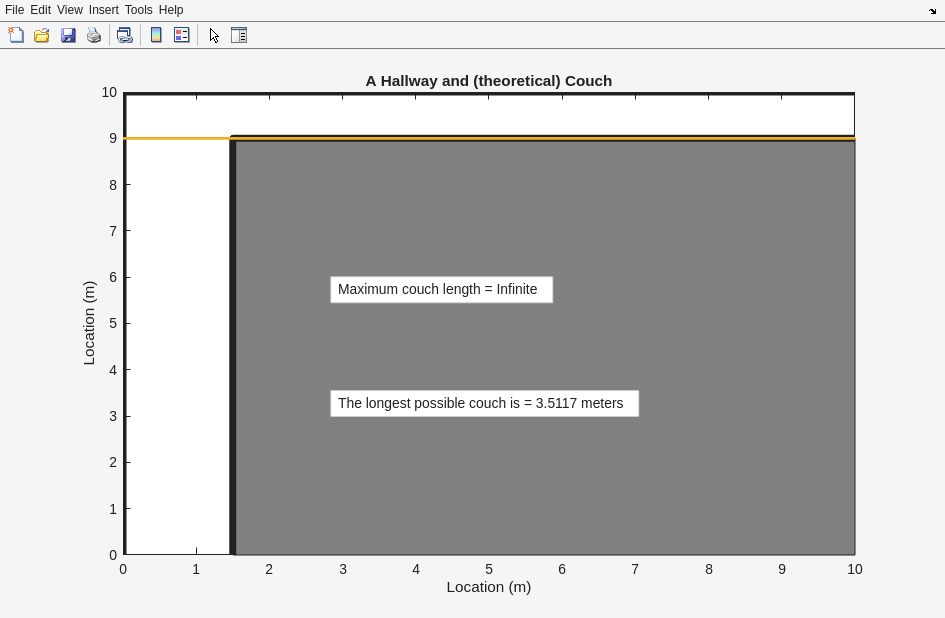Open a file with the folder icon
The width and height of the screenshot is (945, 618).
pos(42,35)
